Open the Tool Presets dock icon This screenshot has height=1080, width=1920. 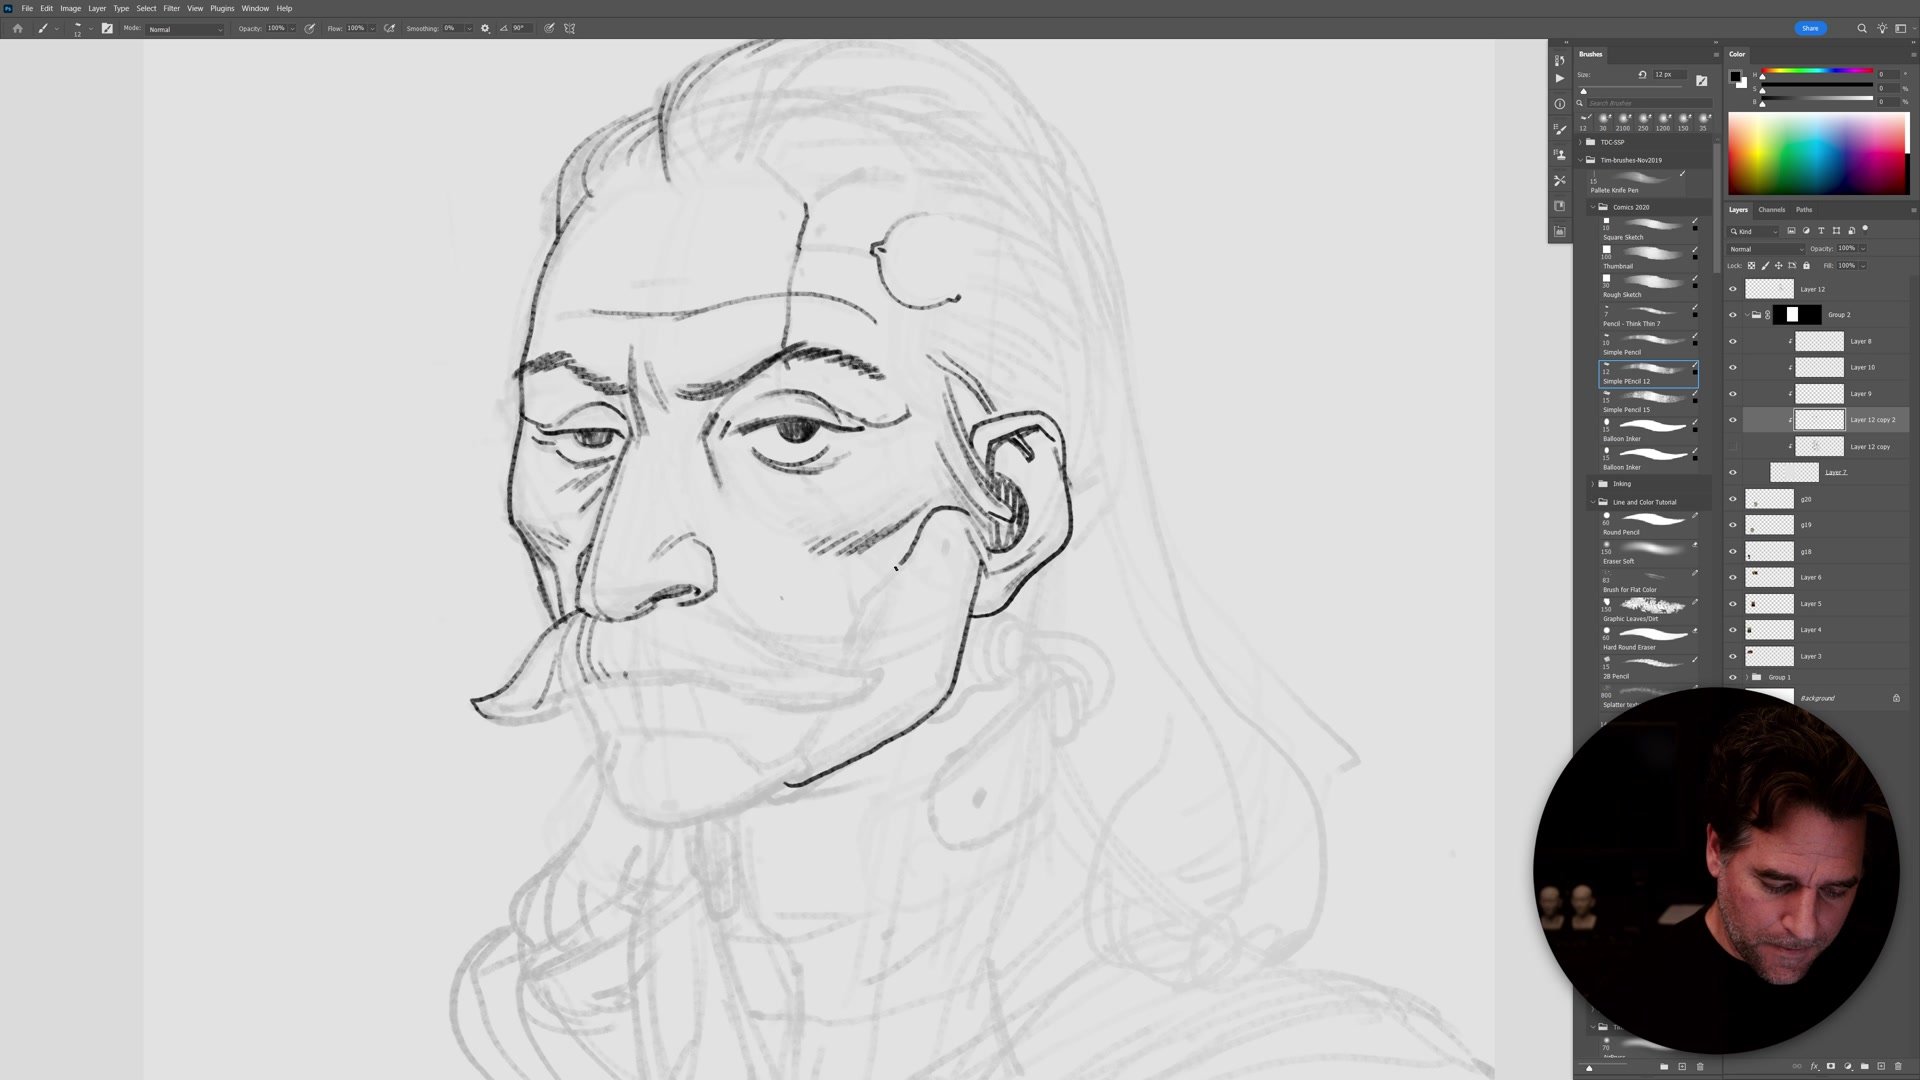(x=1560, y=180)
